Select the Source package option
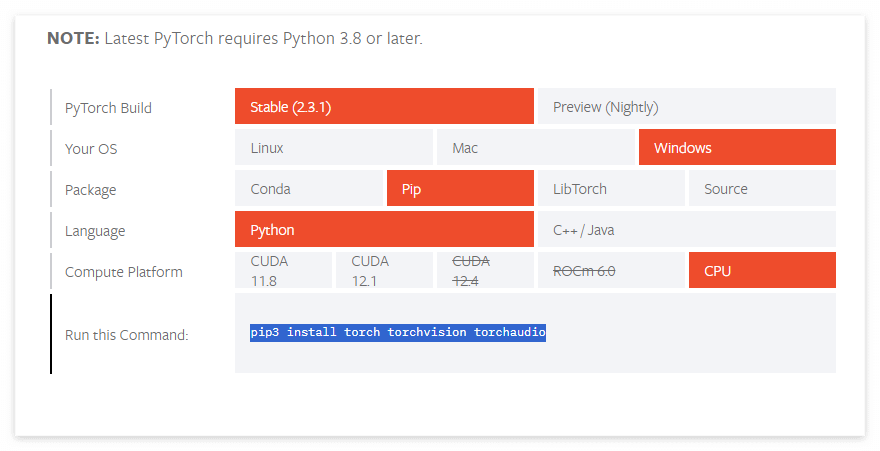 (762, 188)
